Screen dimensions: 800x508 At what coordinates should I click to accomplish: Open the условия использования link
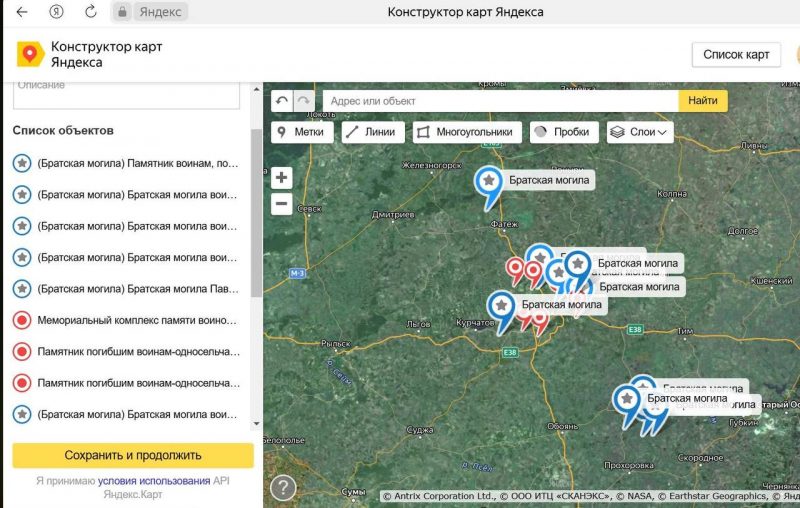tap(154, 481)
